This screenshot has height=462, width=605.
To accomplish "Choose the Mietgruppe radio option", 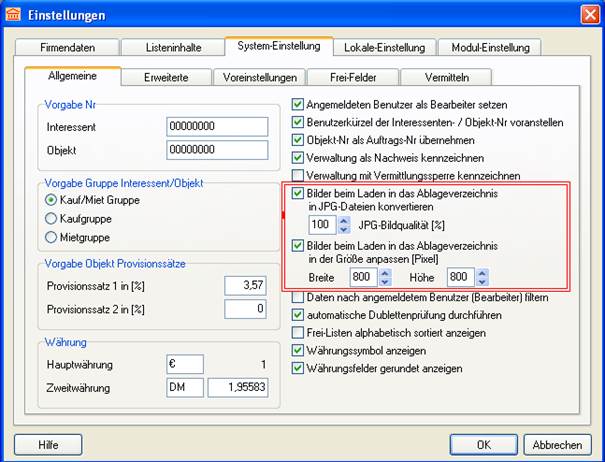I will tap(51, 237).
